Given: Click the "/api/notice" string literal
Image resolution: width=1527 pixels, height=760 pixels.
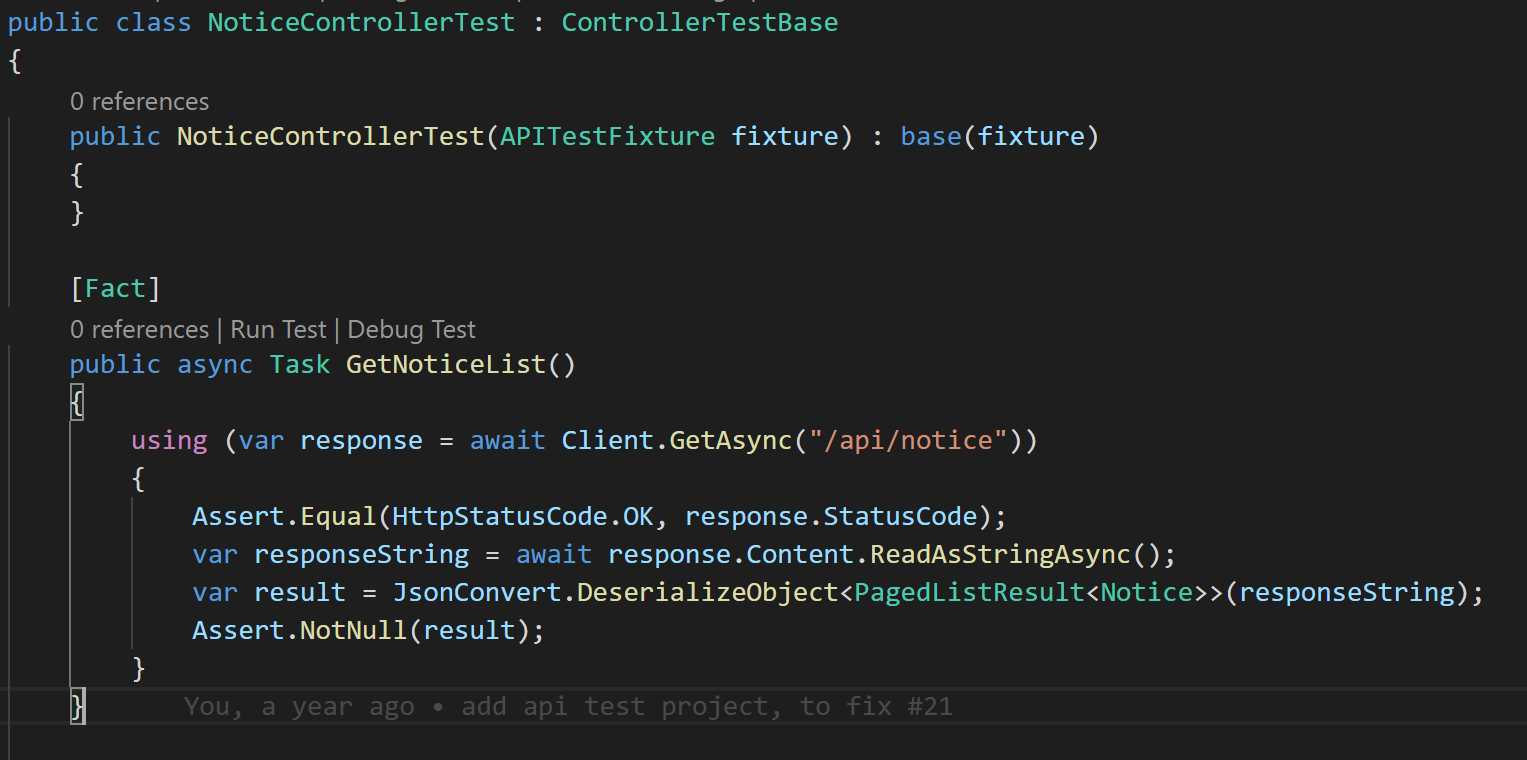Looking at the screenshot, I should click(x=899, y=441).
